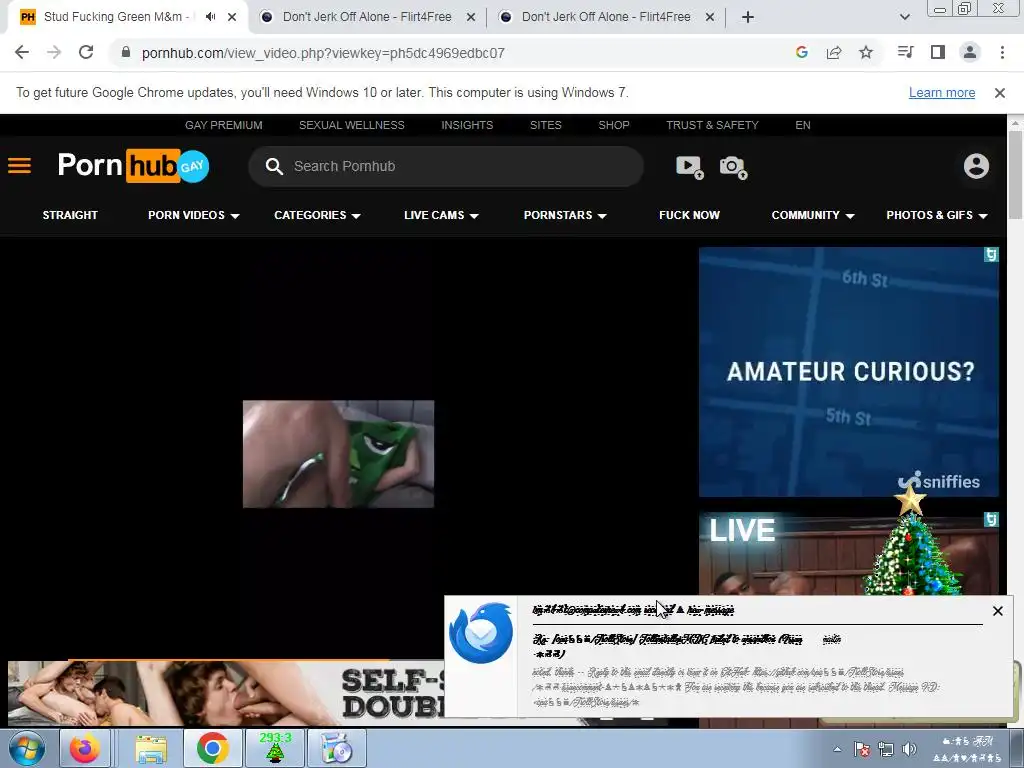Close the Thunderbird mail notification
The image size is (1024, 768).
pyautogui.click(x=997, y=611)
